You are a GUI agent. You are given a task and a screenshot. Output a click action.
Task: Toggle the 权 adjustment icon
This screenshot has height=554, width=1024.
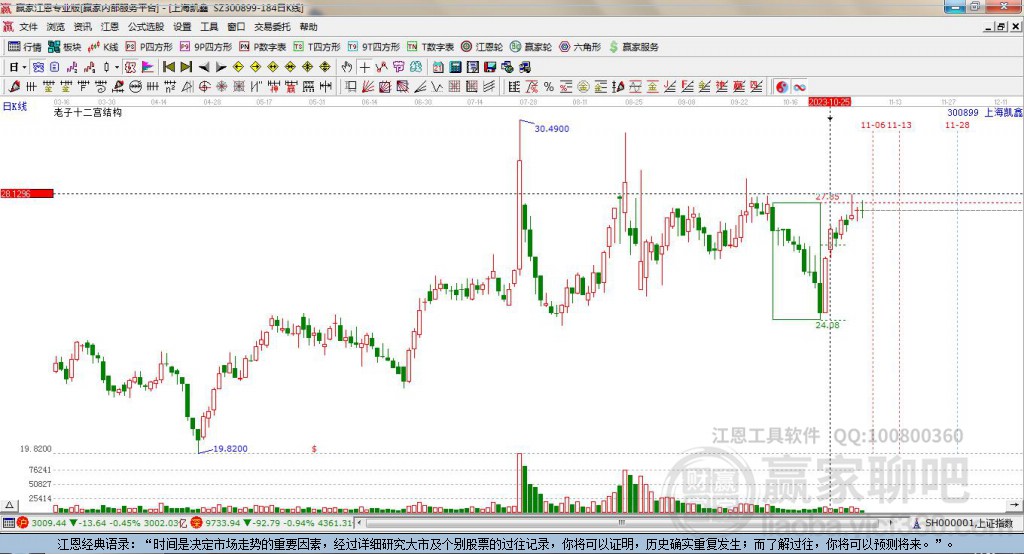click(x=130, y=67)
